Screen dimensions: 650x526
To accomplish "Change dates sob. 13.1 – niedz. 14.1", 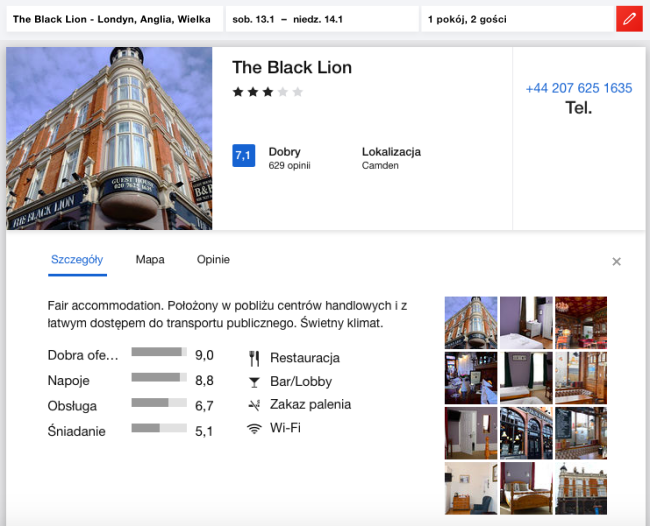I will coord(320,19).
